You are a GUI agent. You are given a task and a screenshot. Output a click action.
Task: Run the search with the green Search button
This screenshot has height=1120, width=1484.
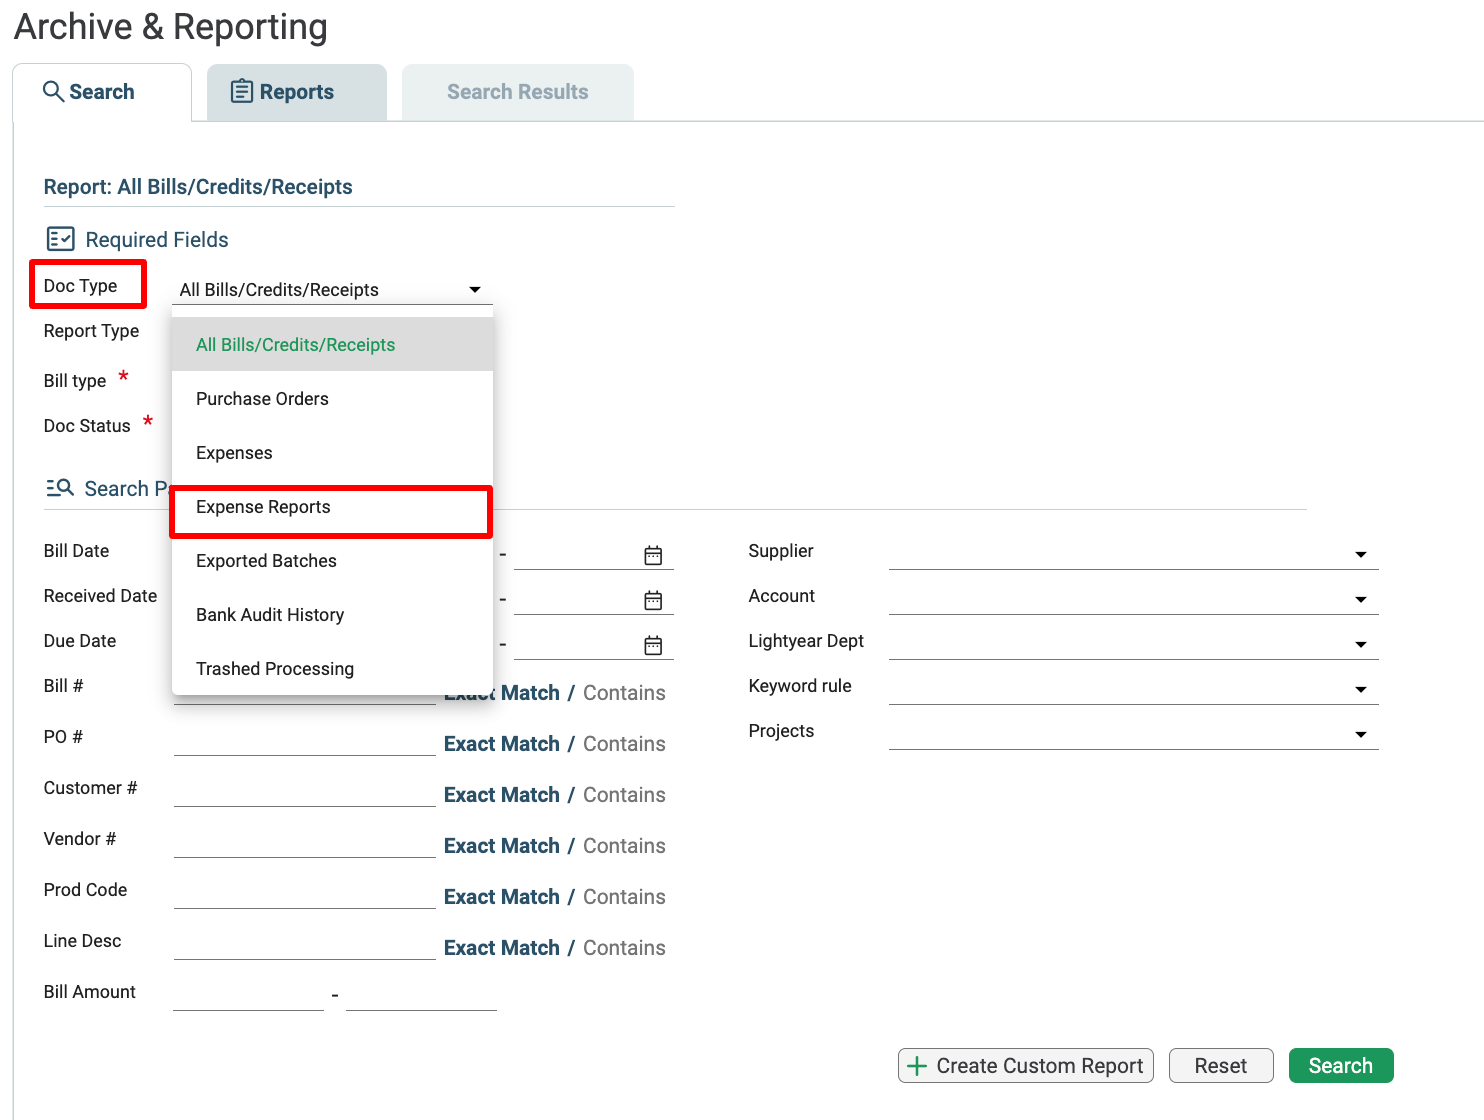pos(1341,1066)
